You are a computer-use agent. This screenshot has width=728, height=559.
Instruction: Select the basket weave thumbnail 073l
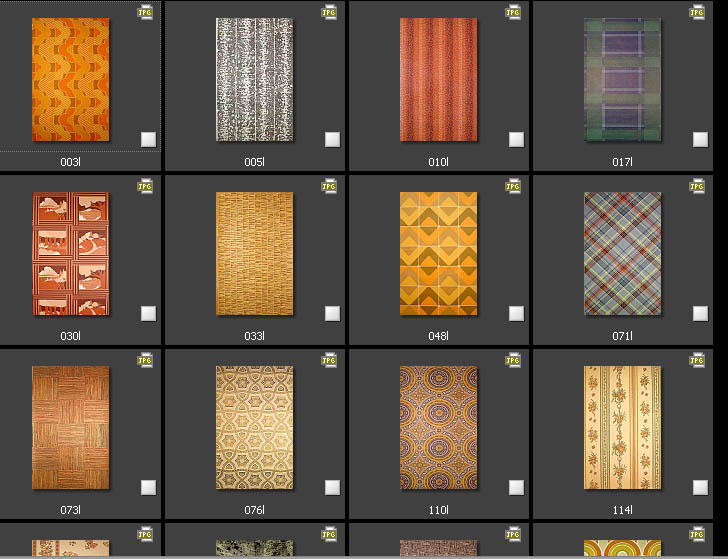coord(71,428)
